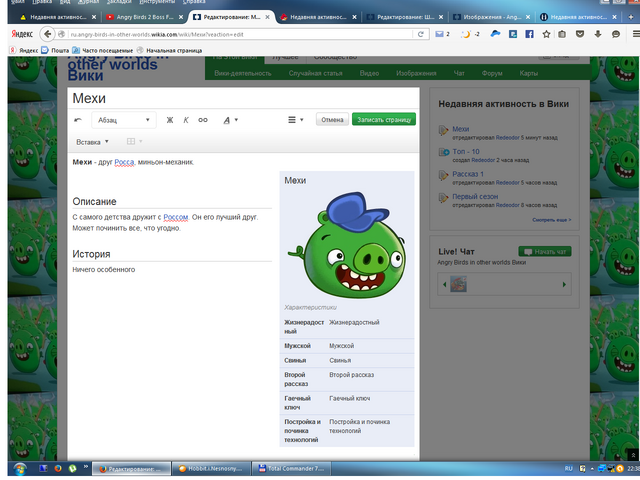Click the undo arrow in editor toolbar
Viewport: 640px width, 480px height.
click(x=78, y=120)
